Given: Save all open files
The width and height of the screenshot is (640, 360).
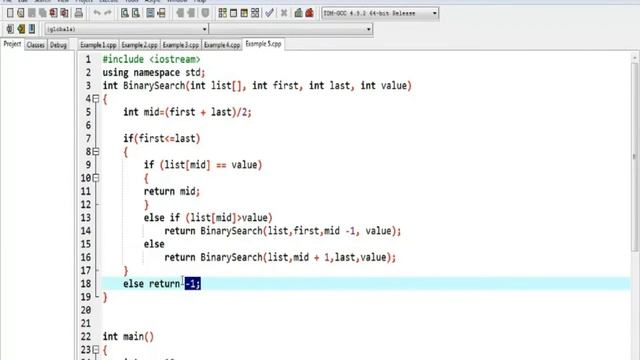Looking at the screenshot, I should point(42,13).
